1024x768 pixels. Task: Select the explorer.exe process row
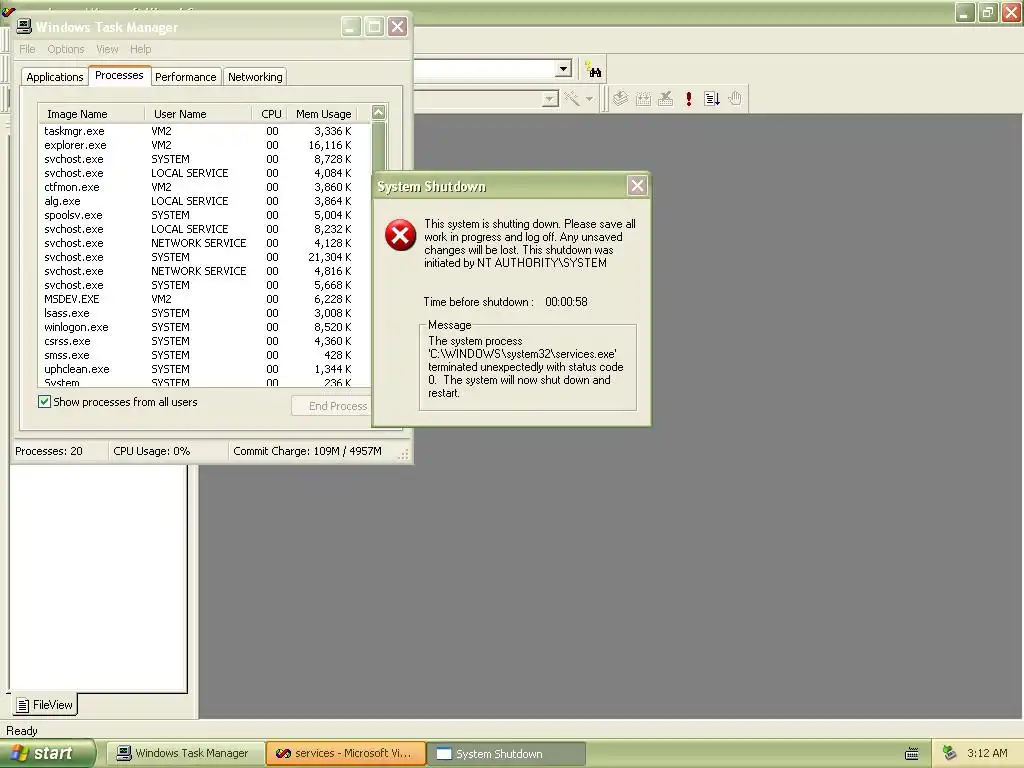204,145
